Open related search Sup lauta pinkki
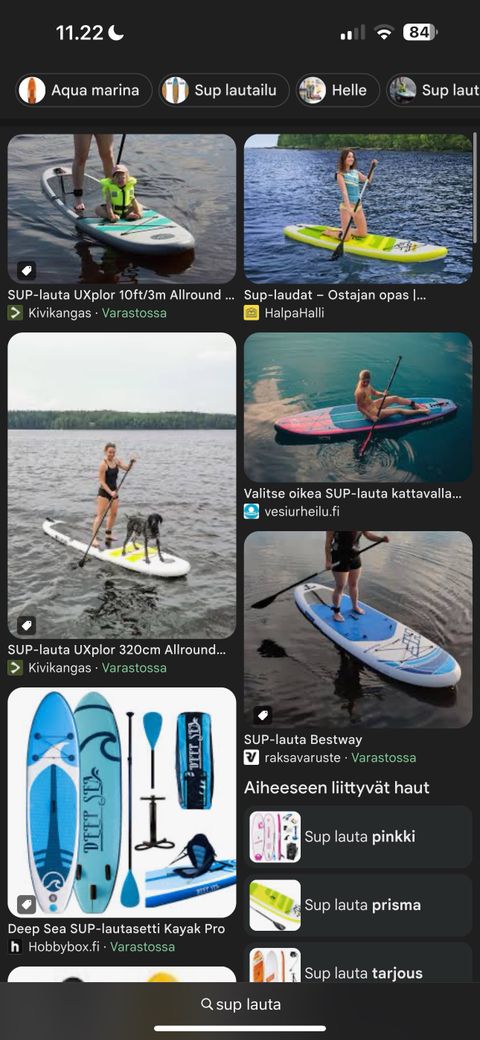This screenshot has height=1040, width=480. (358, 837)
